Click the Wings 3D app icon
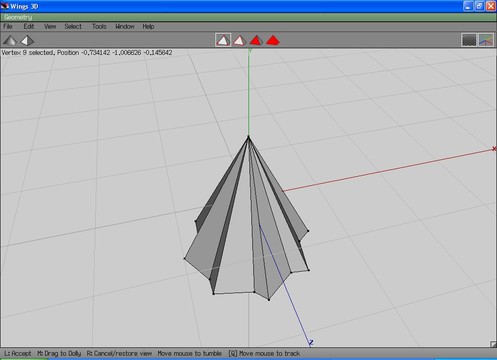The height and width of the screenshot is (360, 497). [x=5, y=6]
